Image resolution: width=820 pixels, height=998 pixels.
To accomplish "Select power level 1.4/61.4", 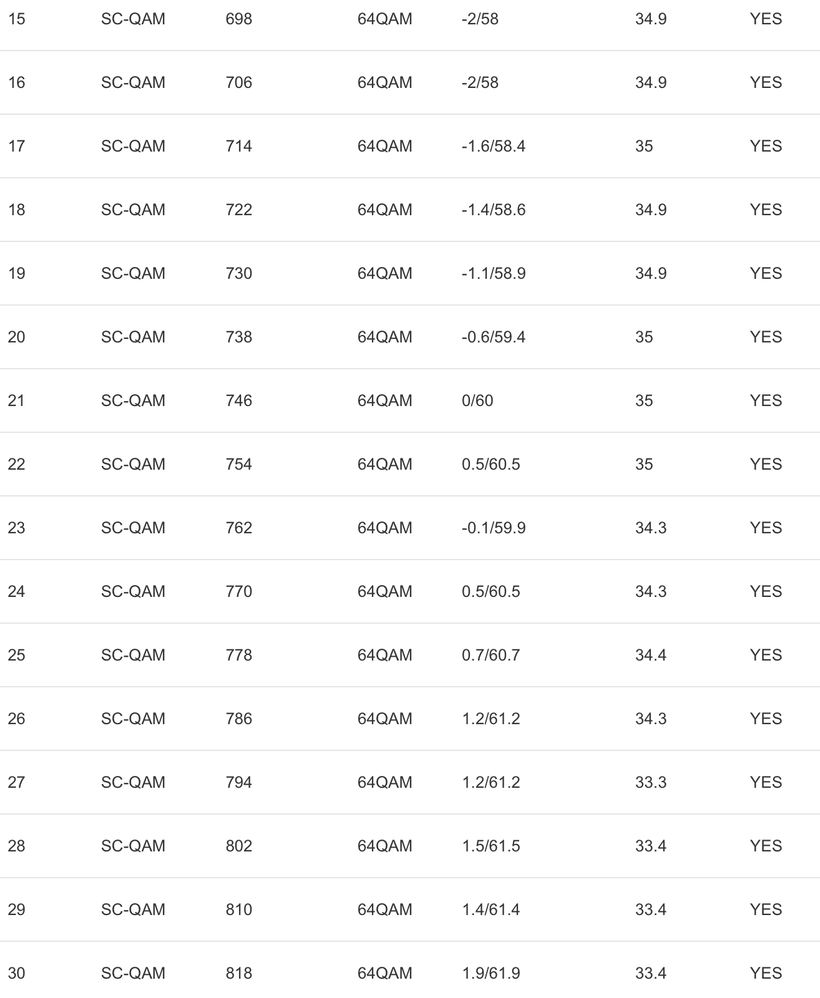I will [x=491, y=910].
